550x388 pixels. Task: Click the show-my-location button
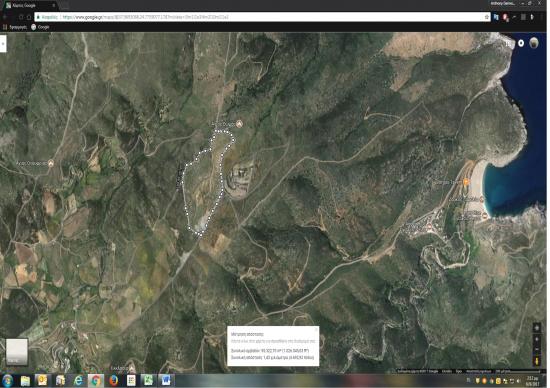click(537, 328)
